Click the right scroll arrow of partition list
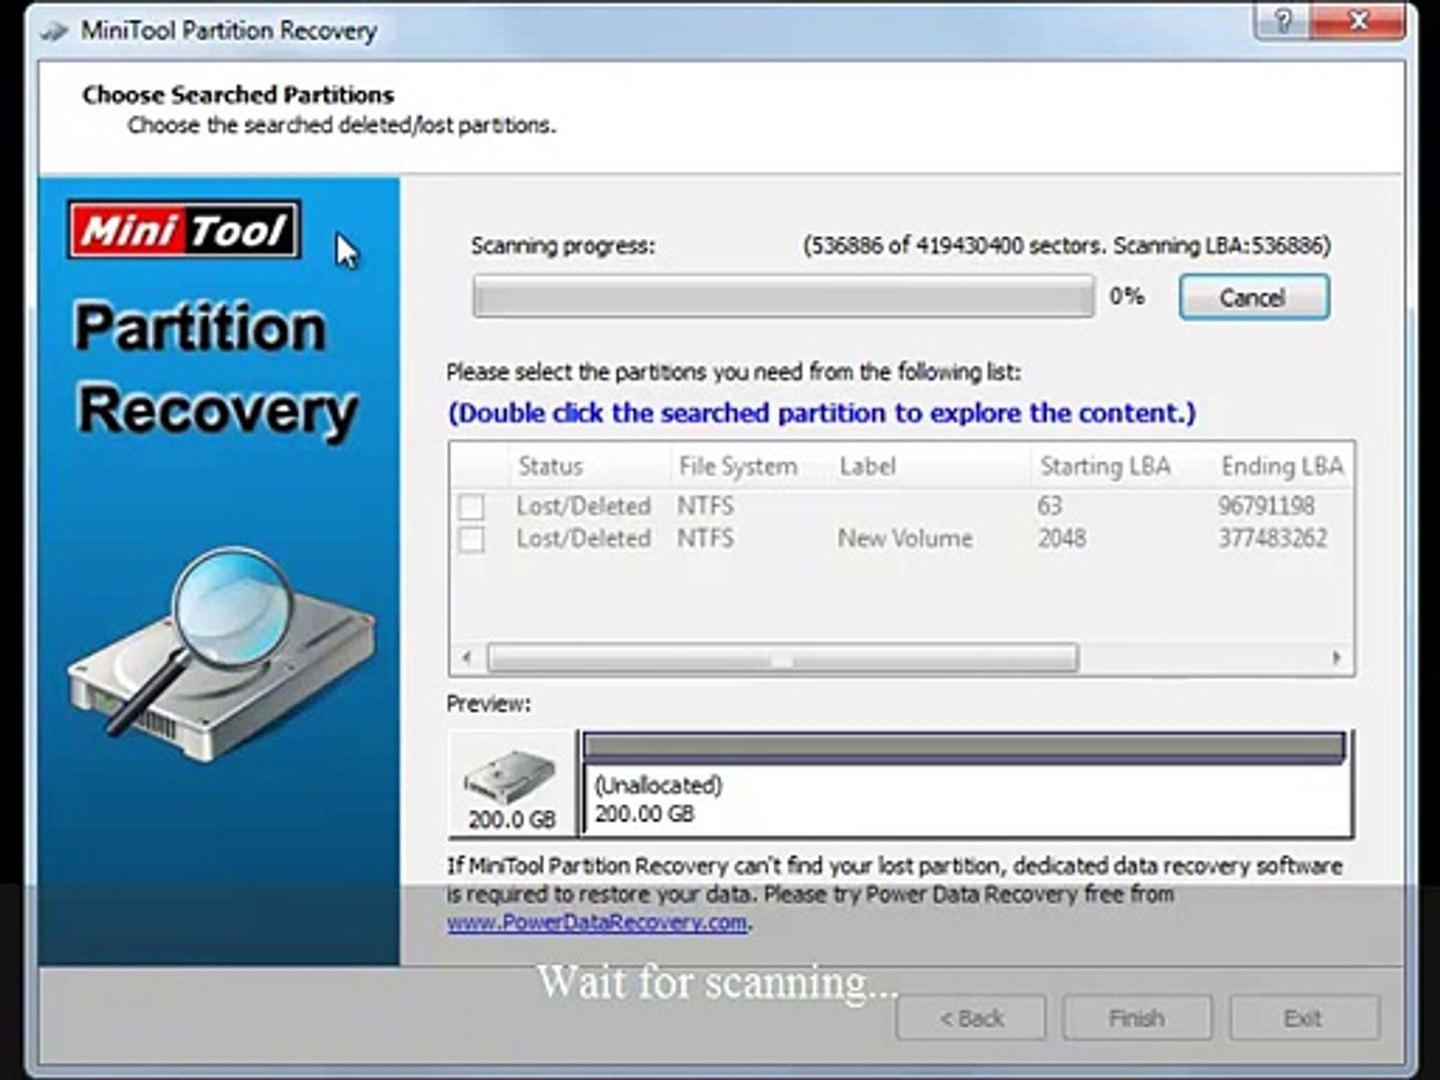The width and height of the screenshot is (1440, 1080). tap(1337, 658)
